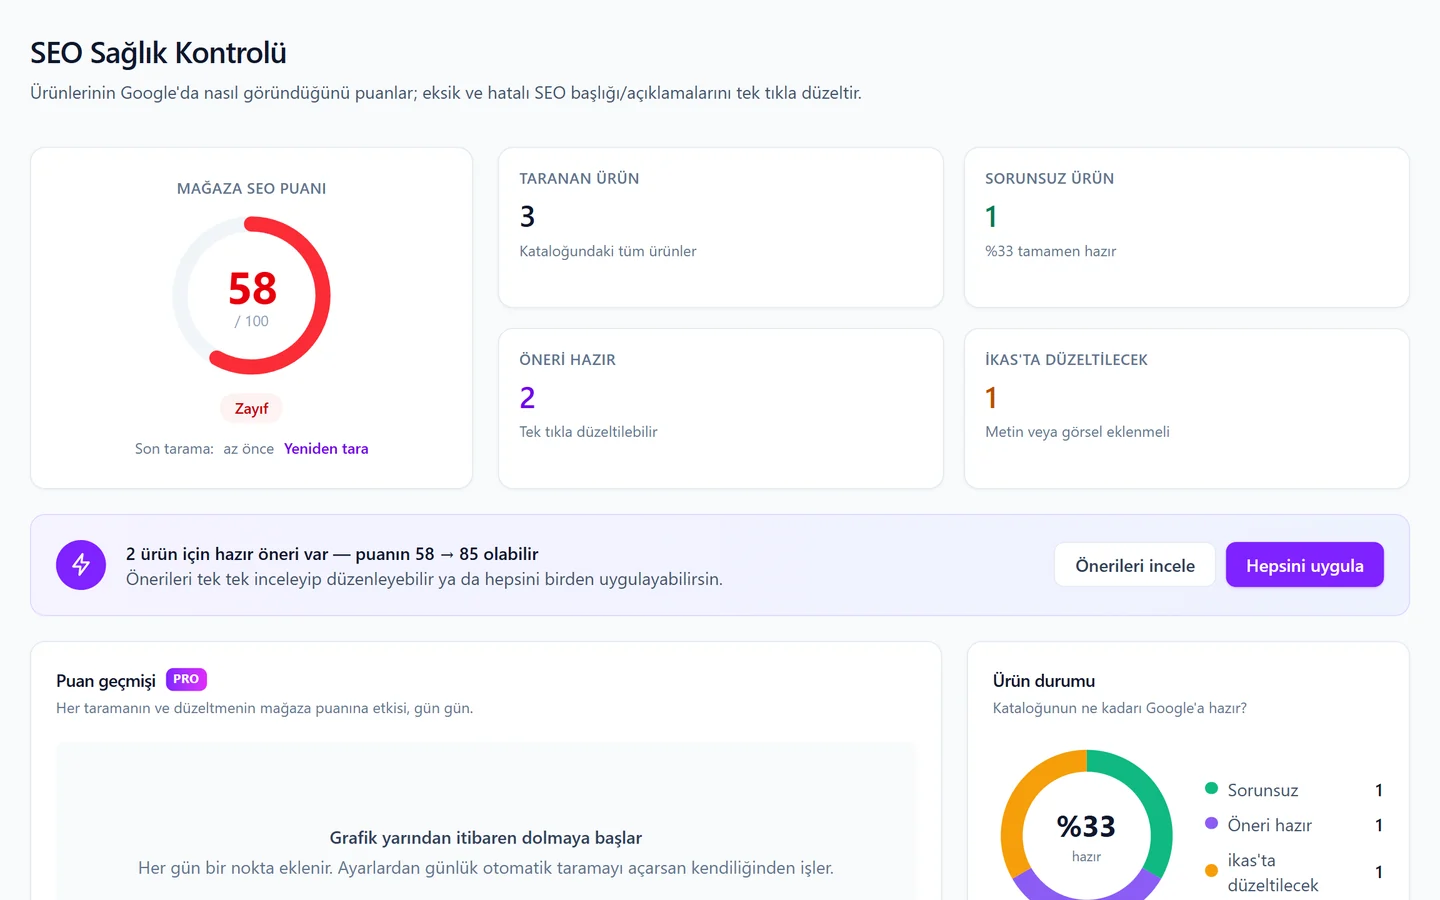Click the İkas'ta Düzeltilecek value 1

[x=991, y=398]
